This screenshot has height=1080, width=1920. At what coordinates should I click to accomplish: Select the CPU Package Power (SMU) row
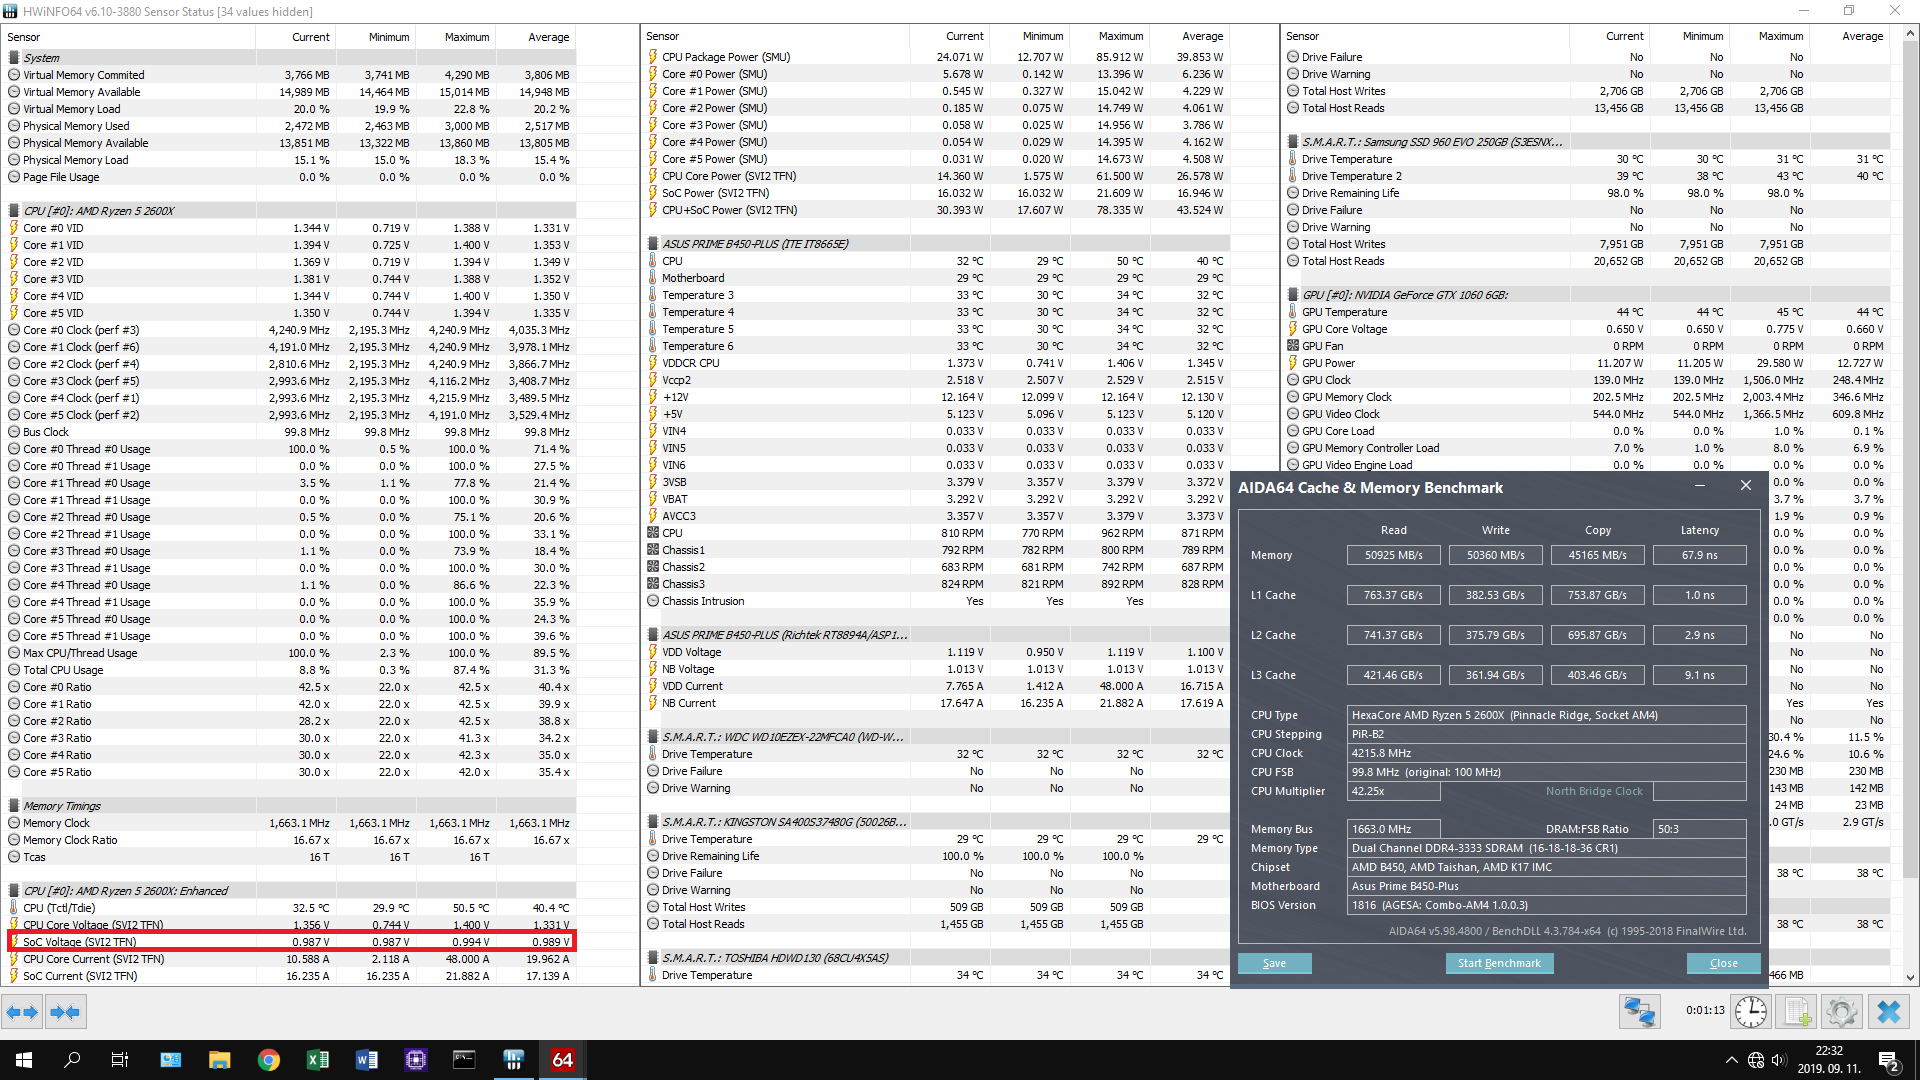pos(936,57)
